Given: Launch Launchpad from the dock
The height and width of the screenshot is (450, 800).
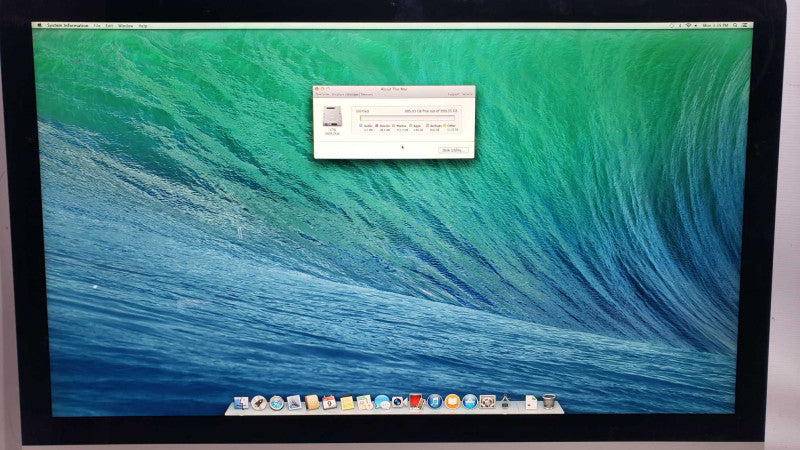Looking at the screenshot, I should [x=259, y=403].
